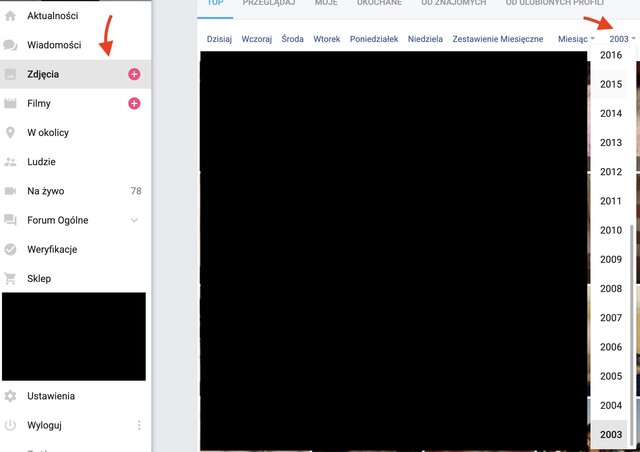
Task: Open Forum Ogólne
Action: (x=58, y=220)
